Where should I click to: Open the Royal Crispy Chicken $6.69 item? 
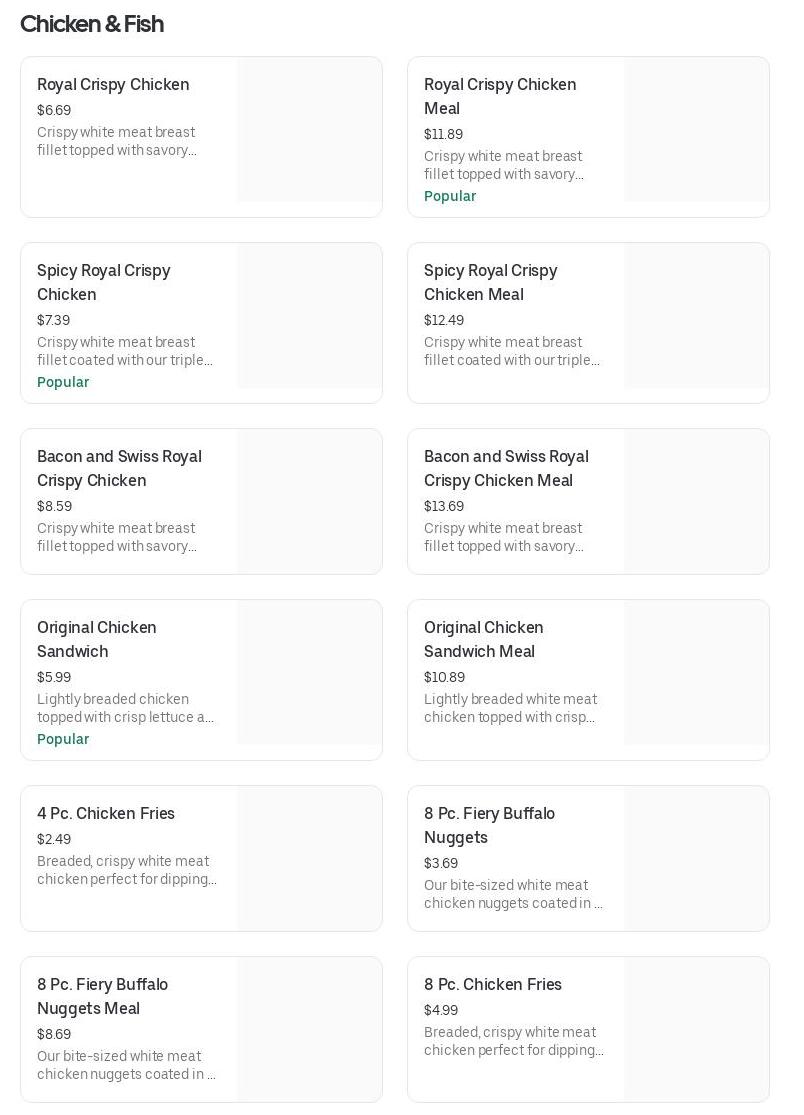point(113,85)
